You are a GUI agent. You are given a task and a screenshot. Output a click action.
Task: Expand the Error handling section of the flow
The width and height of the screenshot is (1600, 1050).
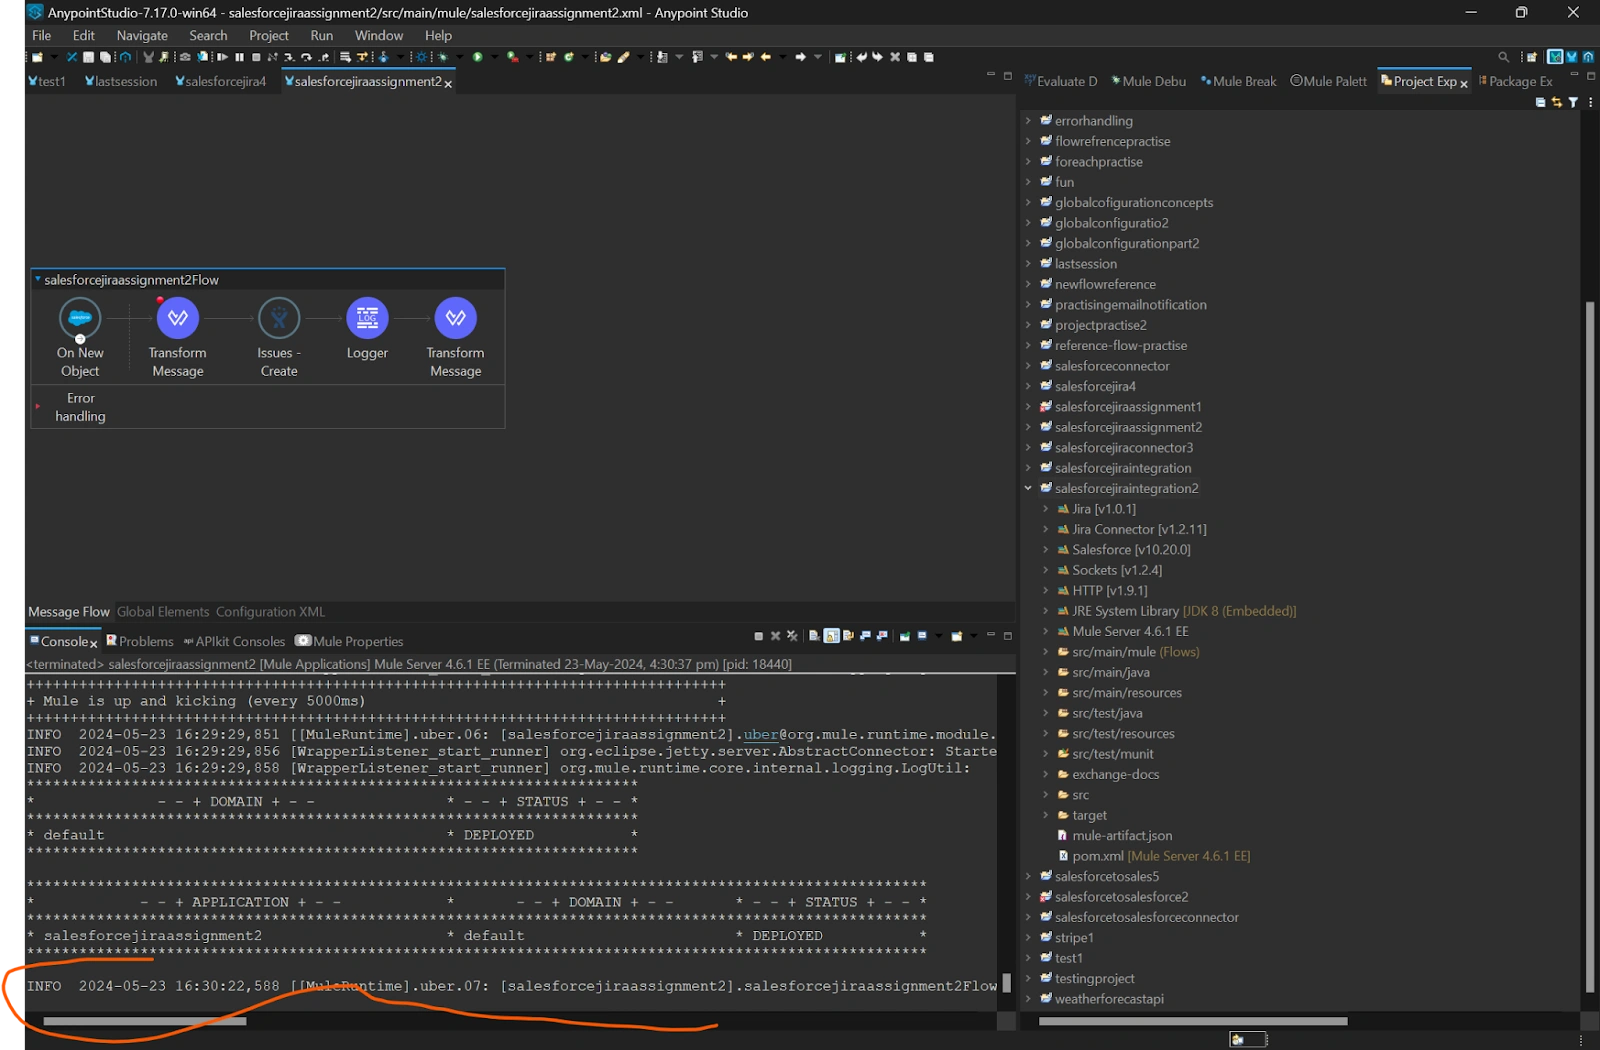point(38,407)
